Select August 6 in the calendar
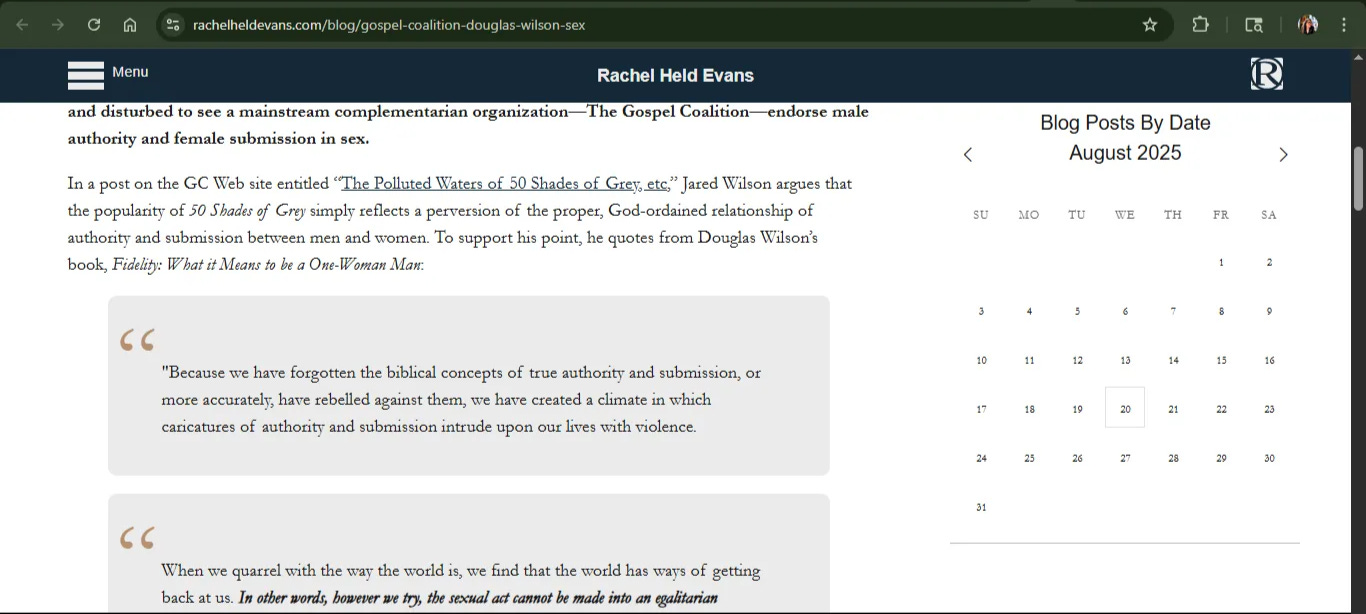1366x614 pixels. (x=1125, y=311)
